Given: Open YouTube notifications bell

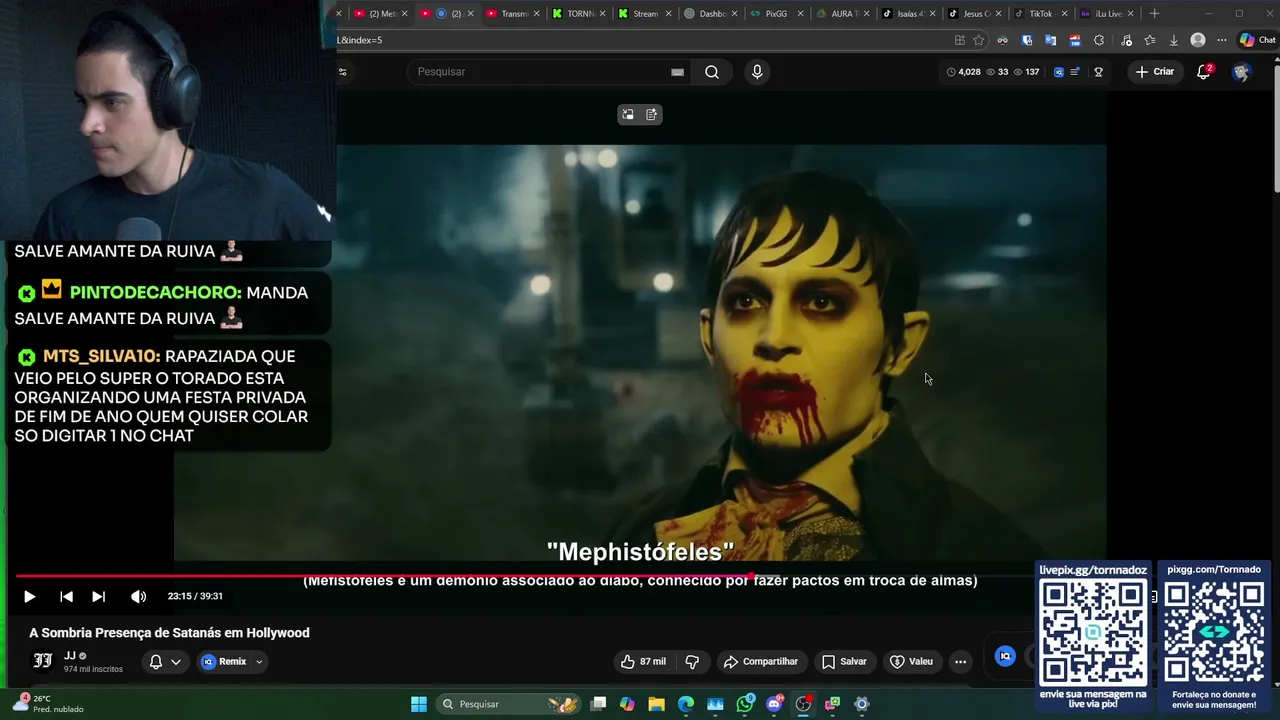Looking at the screenshot, I should [1204, 72].
